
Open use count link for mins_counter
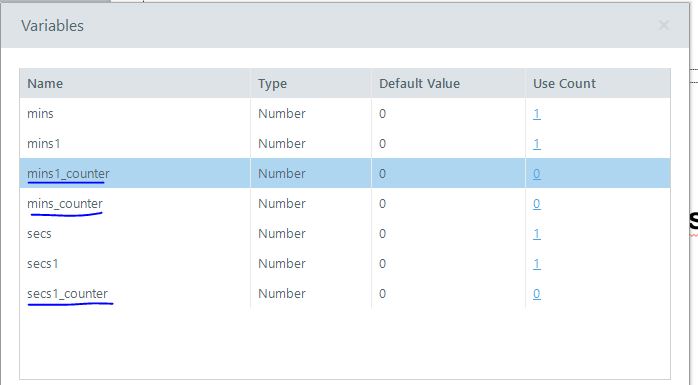pos(537,204)
